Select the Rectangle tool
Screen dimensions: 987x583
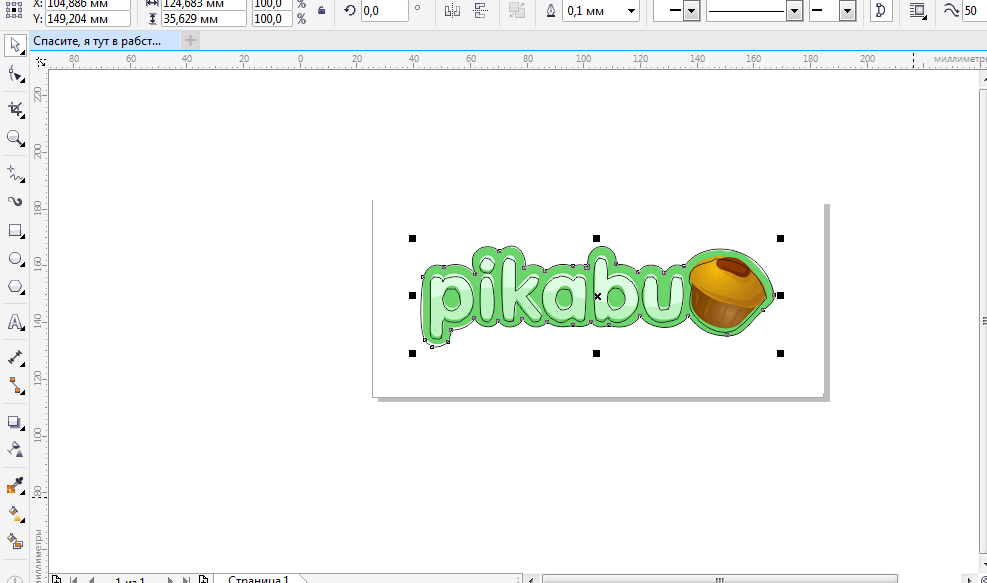tap(15, 230)
